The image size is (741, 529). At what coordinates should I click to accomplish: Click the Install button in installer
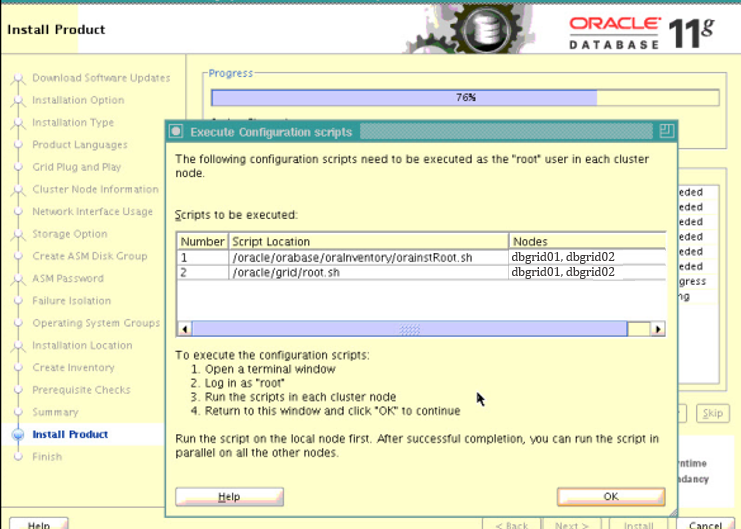pyautogui.click(x=639, y=524)
